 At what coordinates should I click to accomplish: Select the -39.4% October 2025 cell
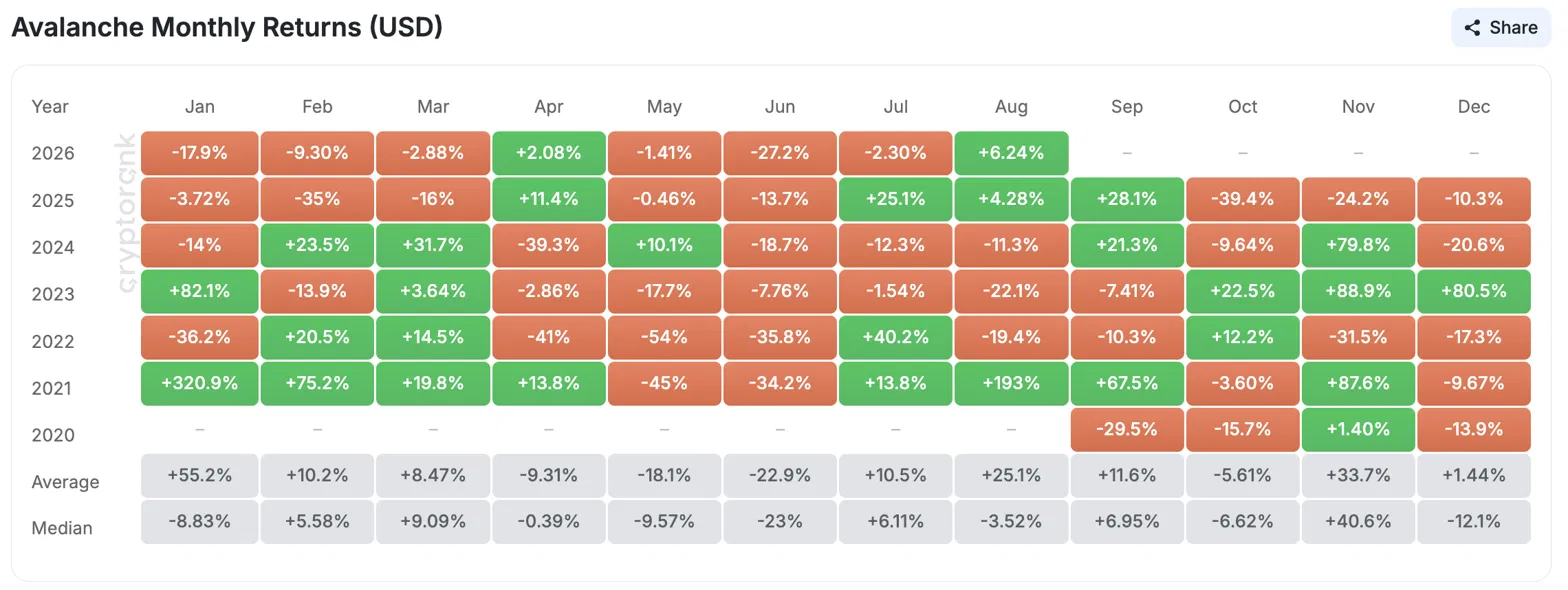1243,199
